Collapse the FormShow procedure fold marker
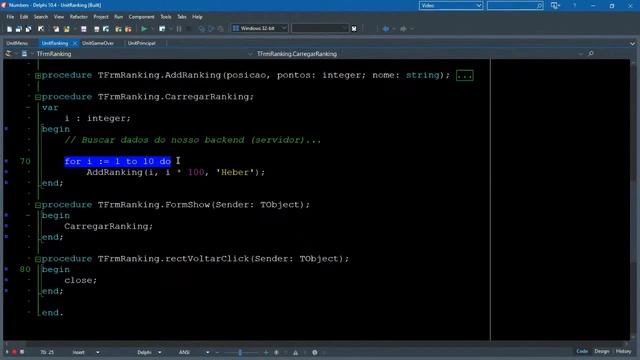The height and width of the screenshot is (360, 640). click(x=38, y=205)
